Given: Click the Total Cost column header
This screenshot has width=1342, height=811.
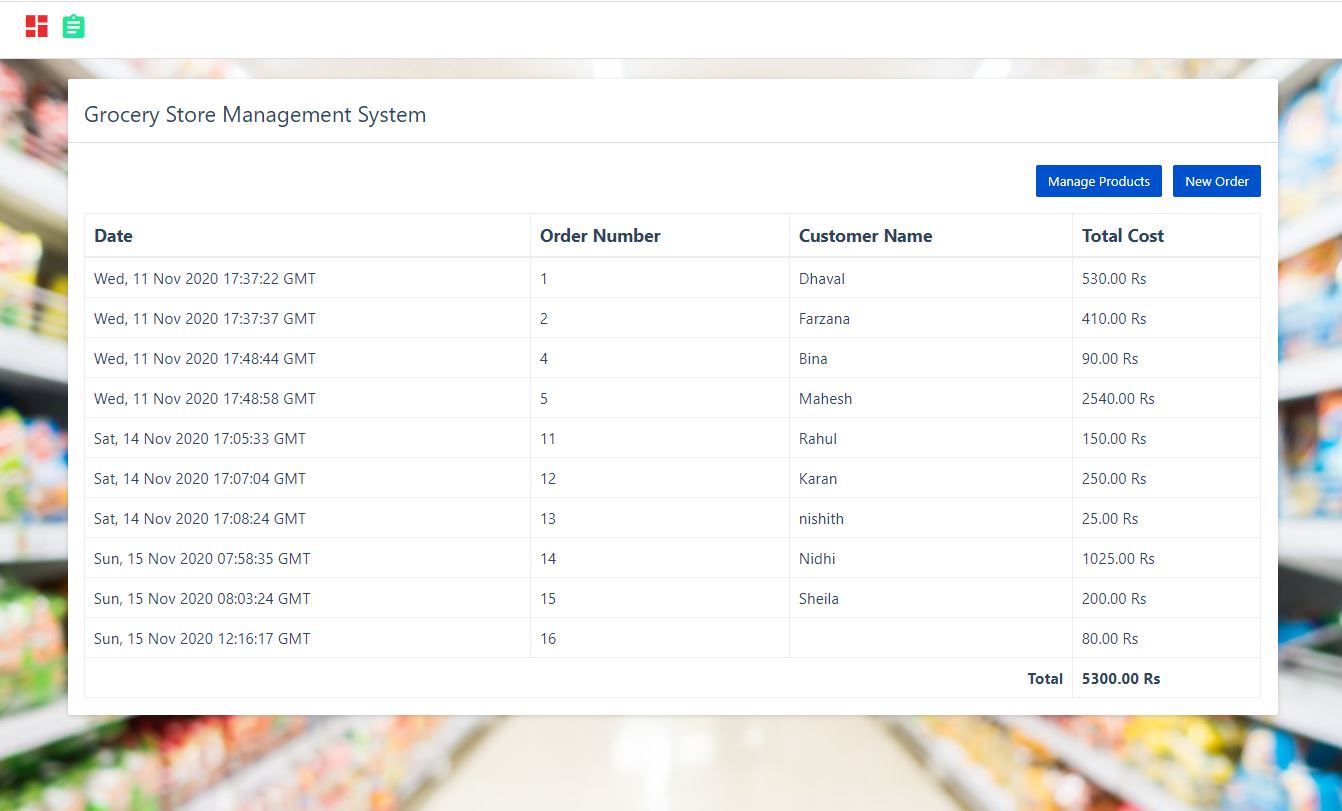Looking at the screenshot, I should (1123, 236).
